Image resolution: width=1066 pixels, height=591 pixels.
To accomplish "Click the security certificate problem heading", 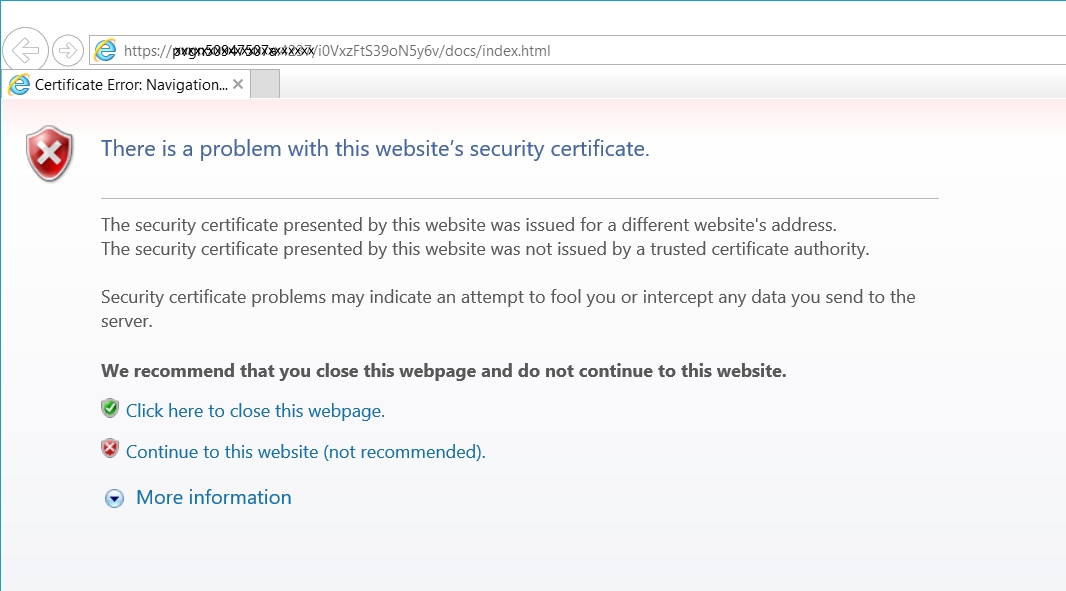I will click(375, 148).
